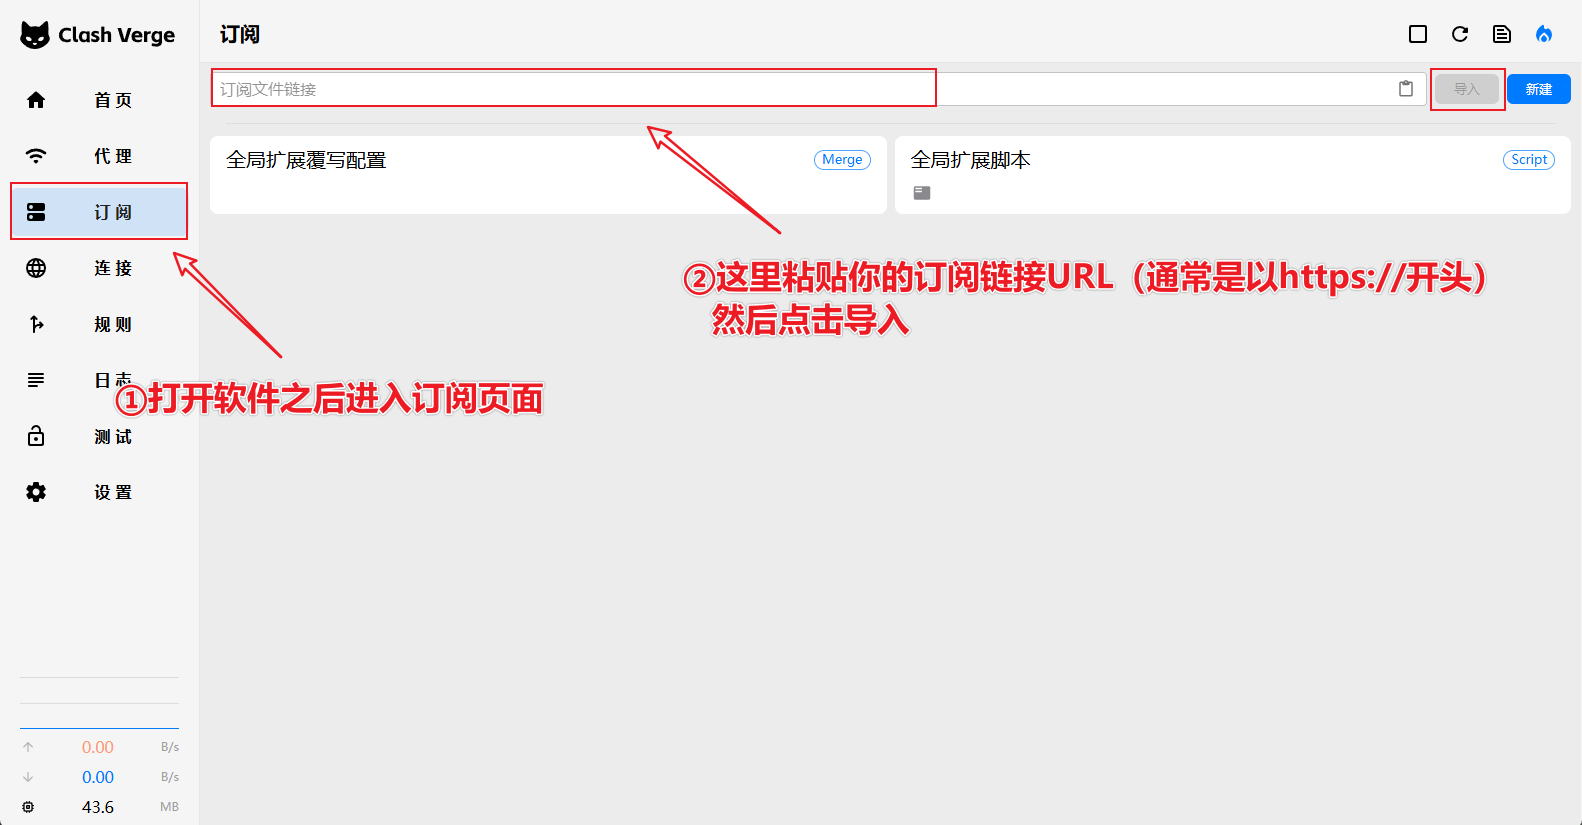Click the gear icon beside 设置
This screenshot has height=825, width=1582.
[x=36, y=492]
